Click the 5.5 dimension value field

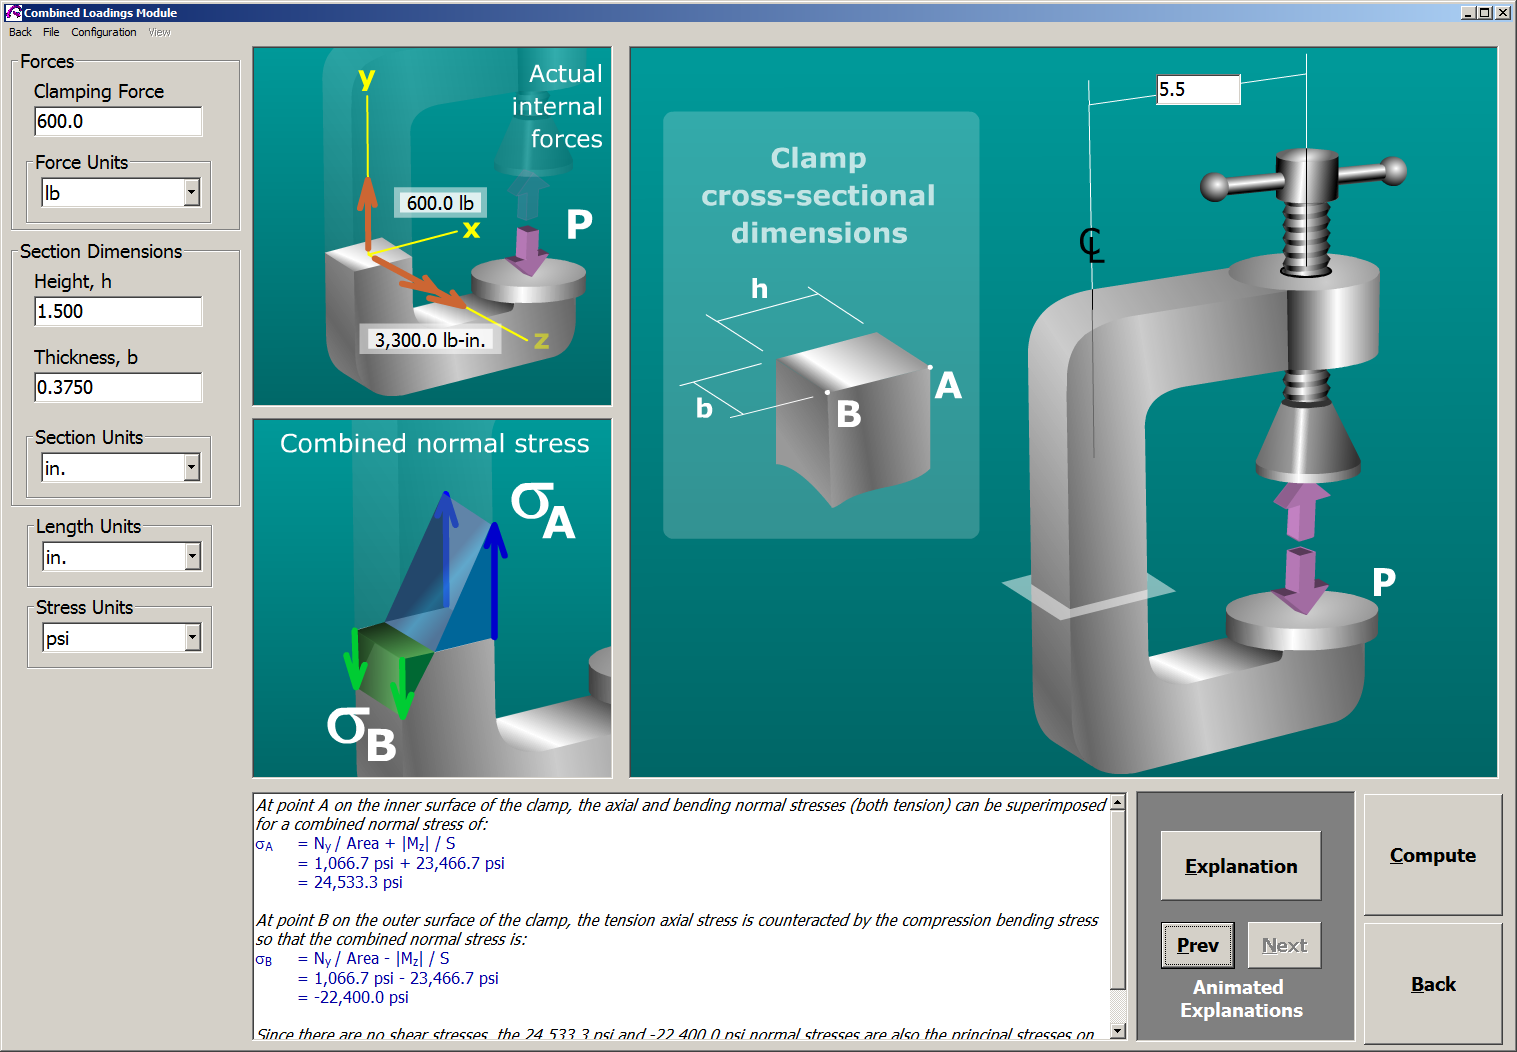click(1197, 89)
